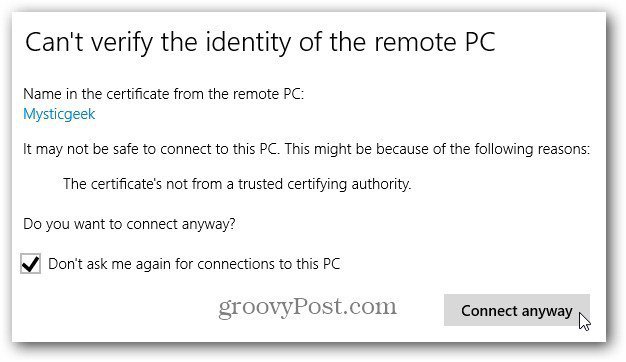Click the "Don't ask me again for connections" label

pyautogui.click(x=194, y=264)
